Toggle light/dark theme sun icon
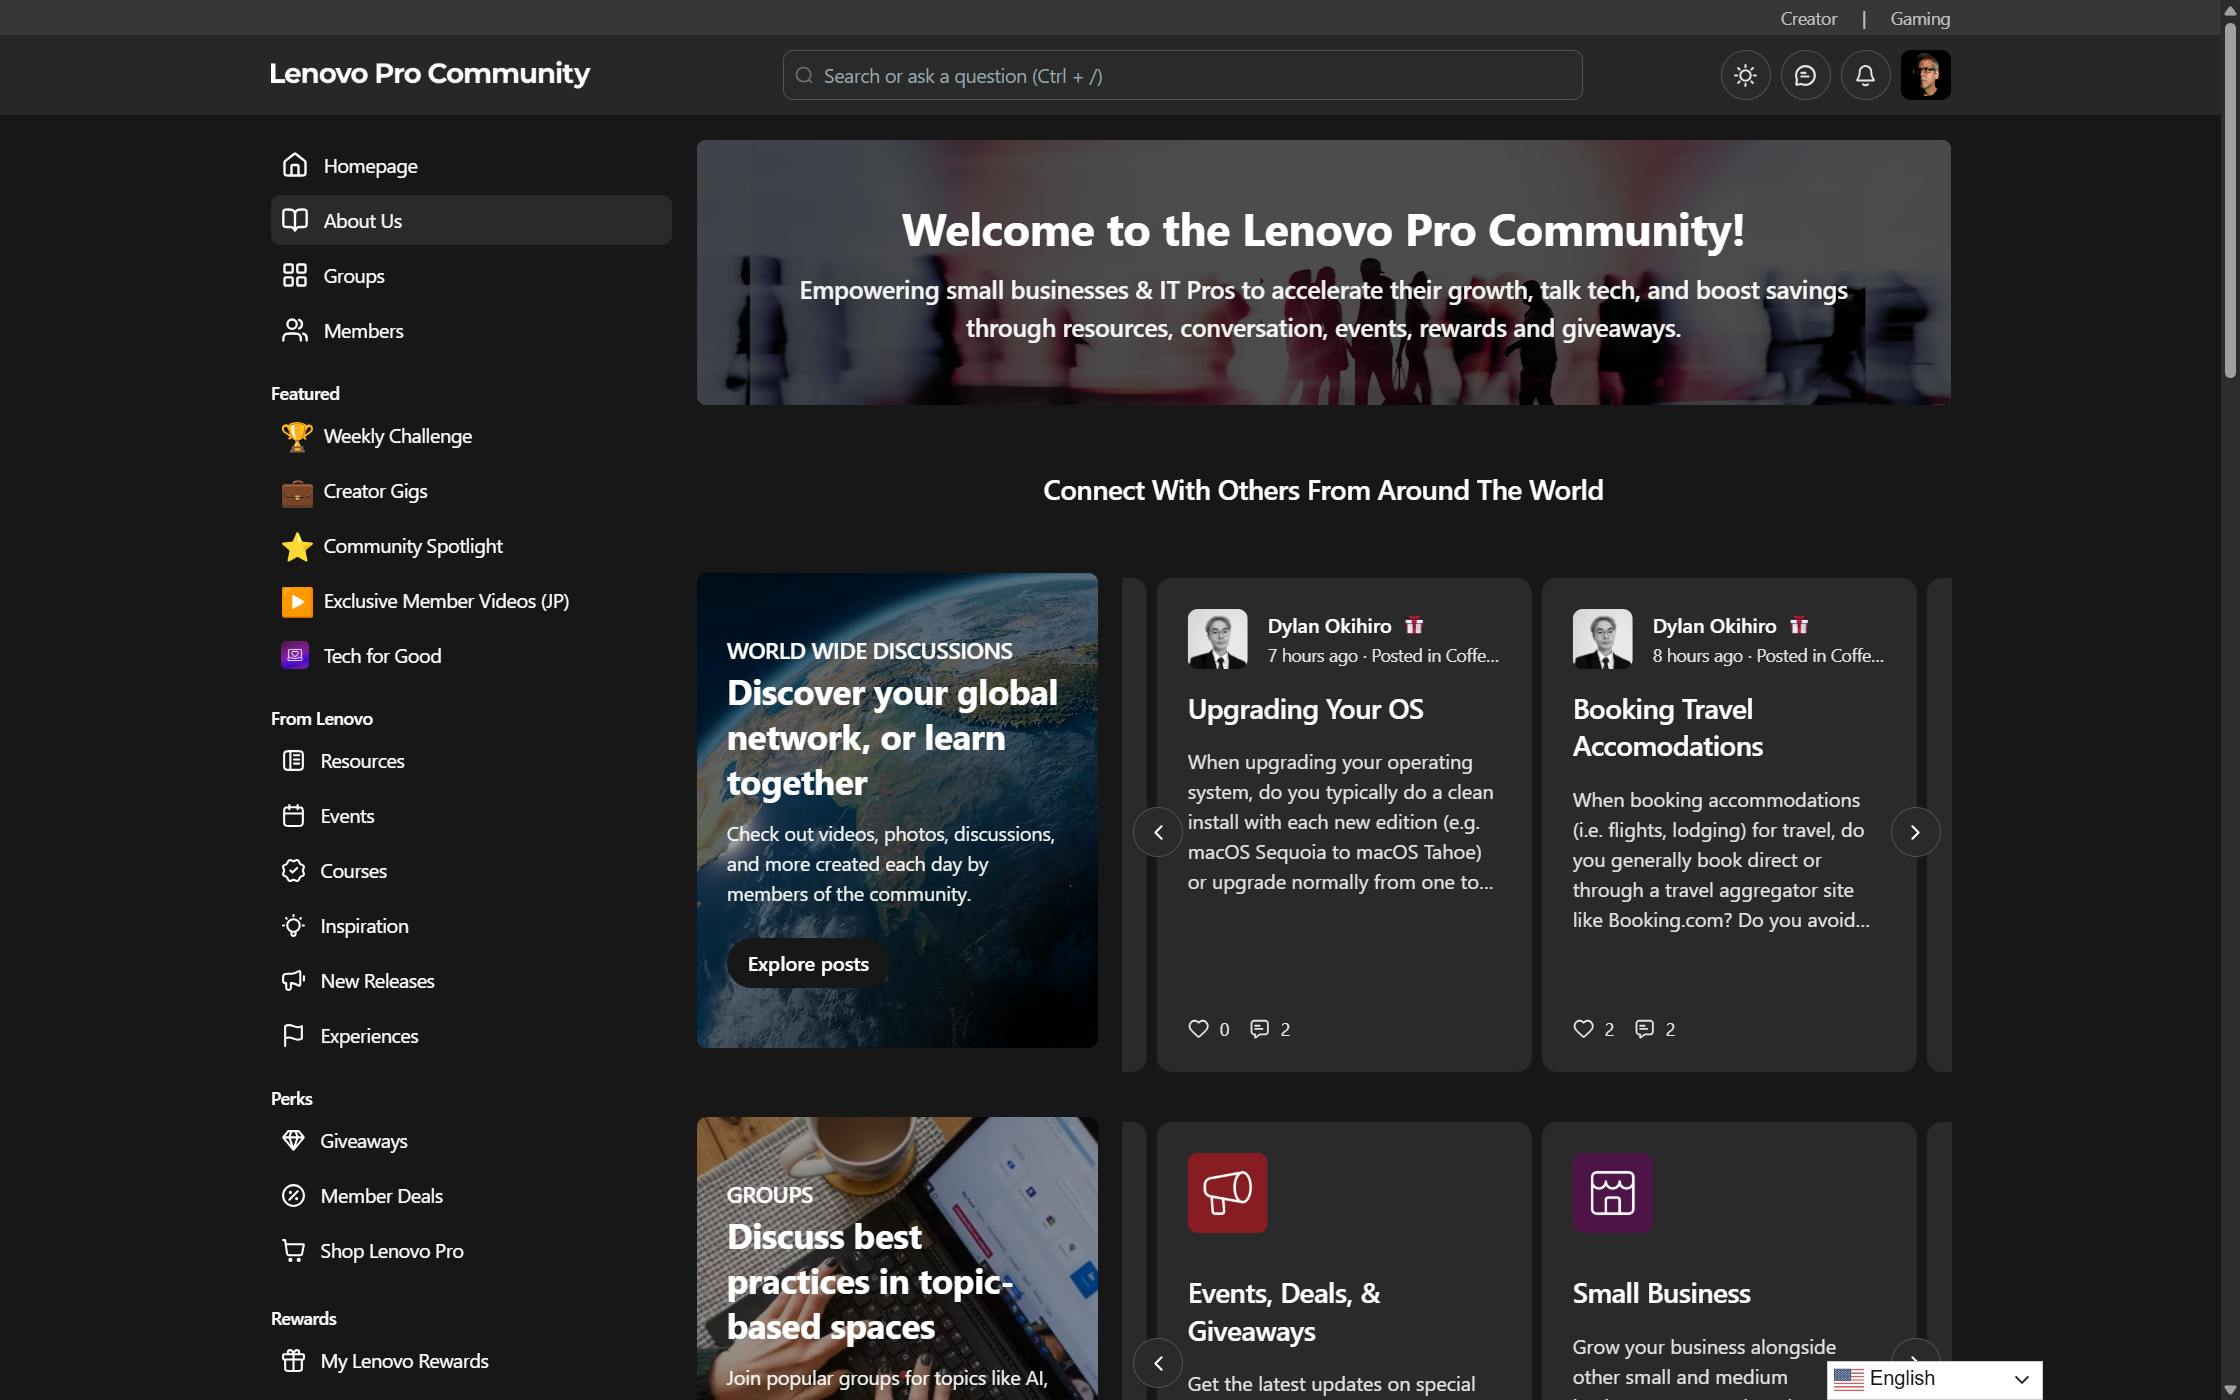 coord(1745,75)
